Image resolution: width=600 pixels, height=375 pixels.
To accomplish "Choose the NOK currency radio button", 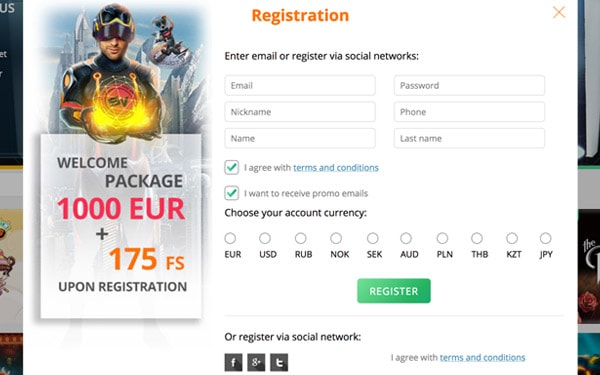I will [336, 238].
